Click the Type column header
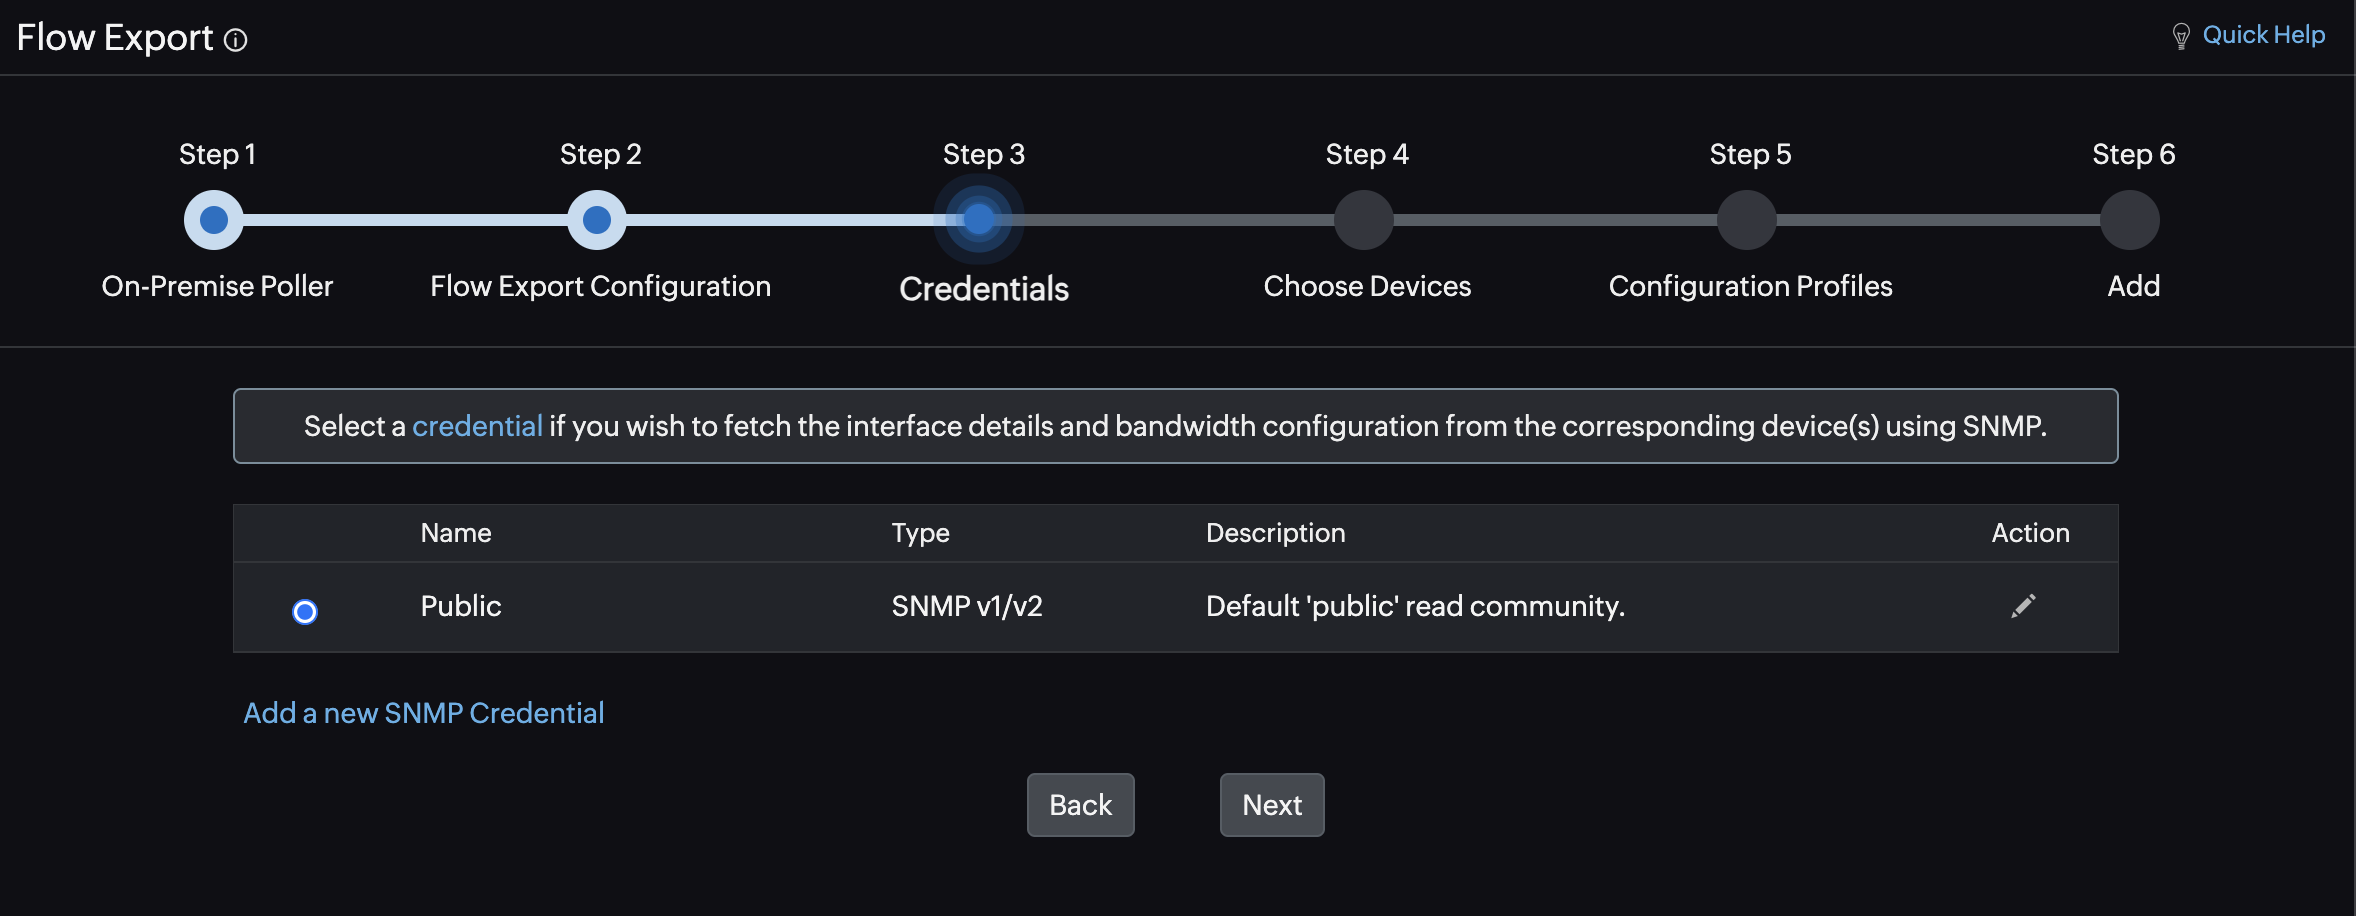The height and width of the screenshot is (916, 2356). pos(920,533)
